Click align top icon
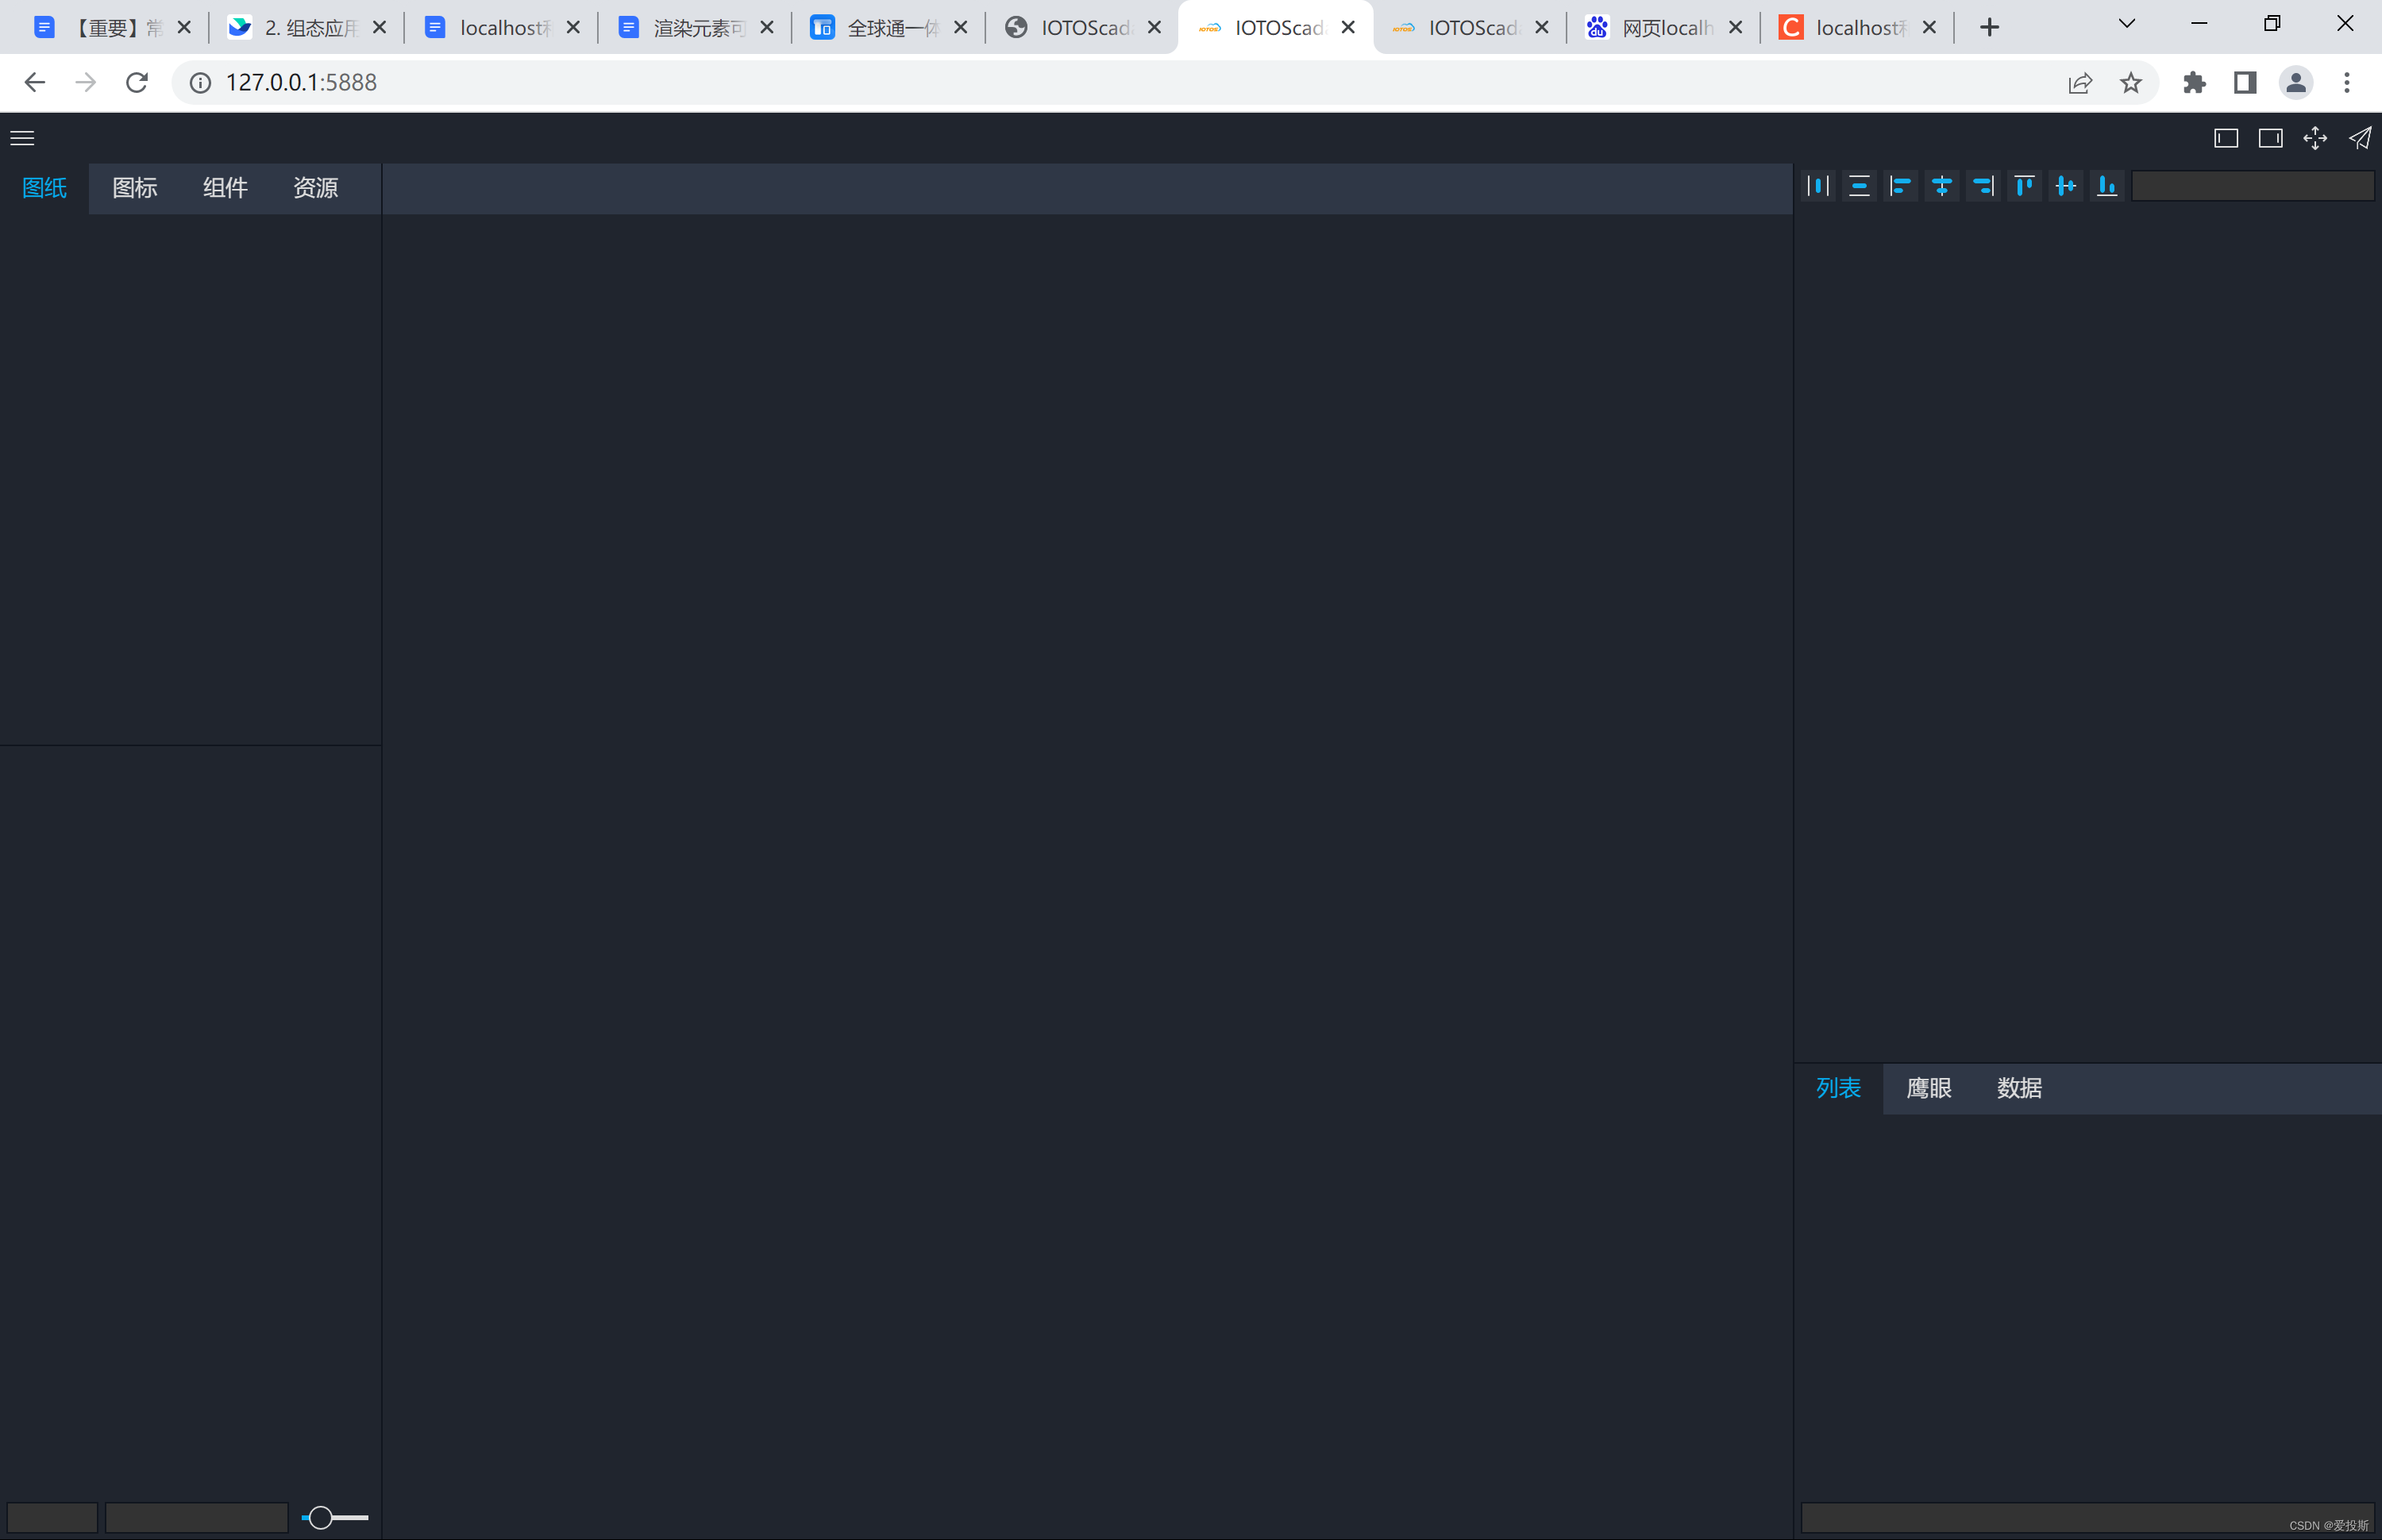Screen dimensions: 2382x1540 click(x=2024, y=186)
